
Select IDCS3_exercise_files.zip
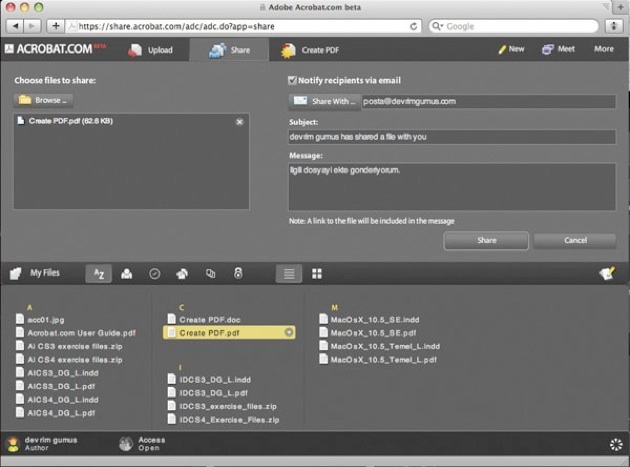coord(228,406)
